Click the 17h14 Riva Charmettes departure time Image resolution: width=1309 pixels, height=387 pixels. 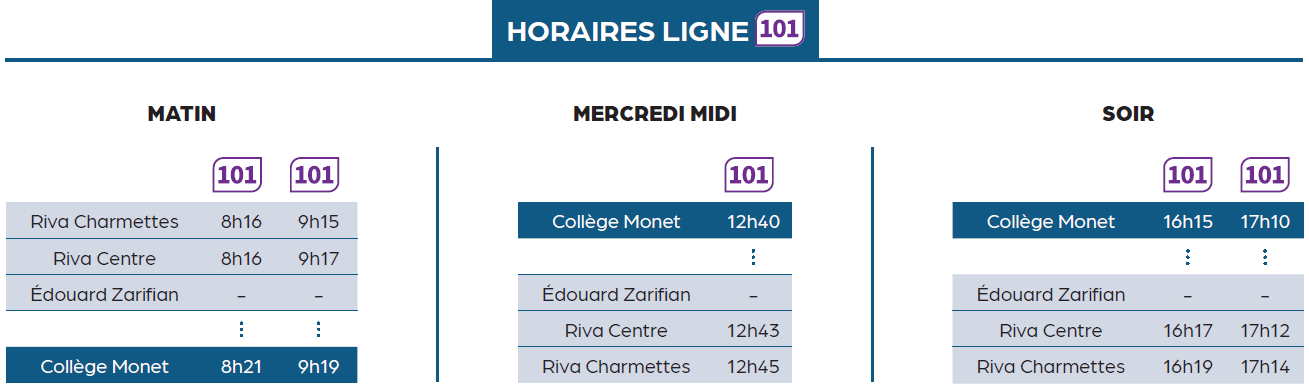[x=1265, y=366]
